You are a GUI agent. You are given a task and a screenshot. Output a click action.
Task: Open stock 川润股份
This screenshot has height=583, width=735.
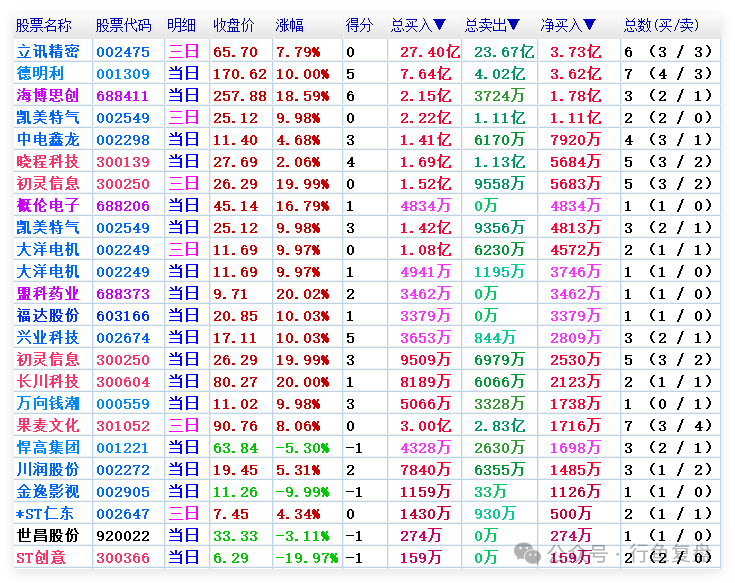tap(48, 470)
